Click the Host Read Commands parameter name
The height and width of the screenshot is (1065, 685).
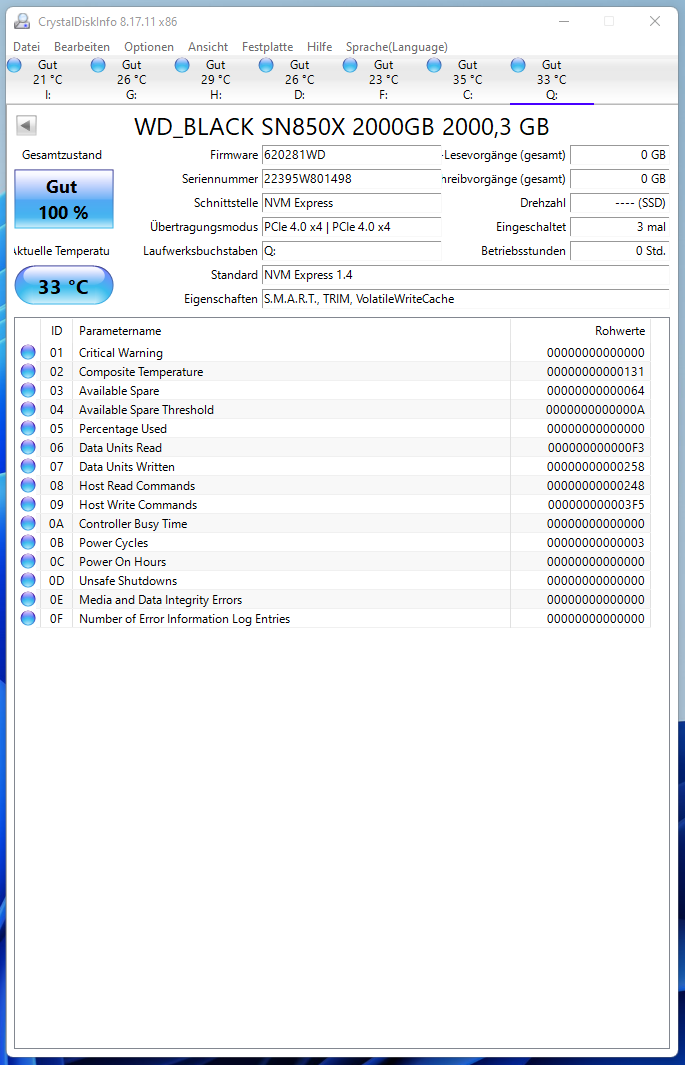coord(136,486)
